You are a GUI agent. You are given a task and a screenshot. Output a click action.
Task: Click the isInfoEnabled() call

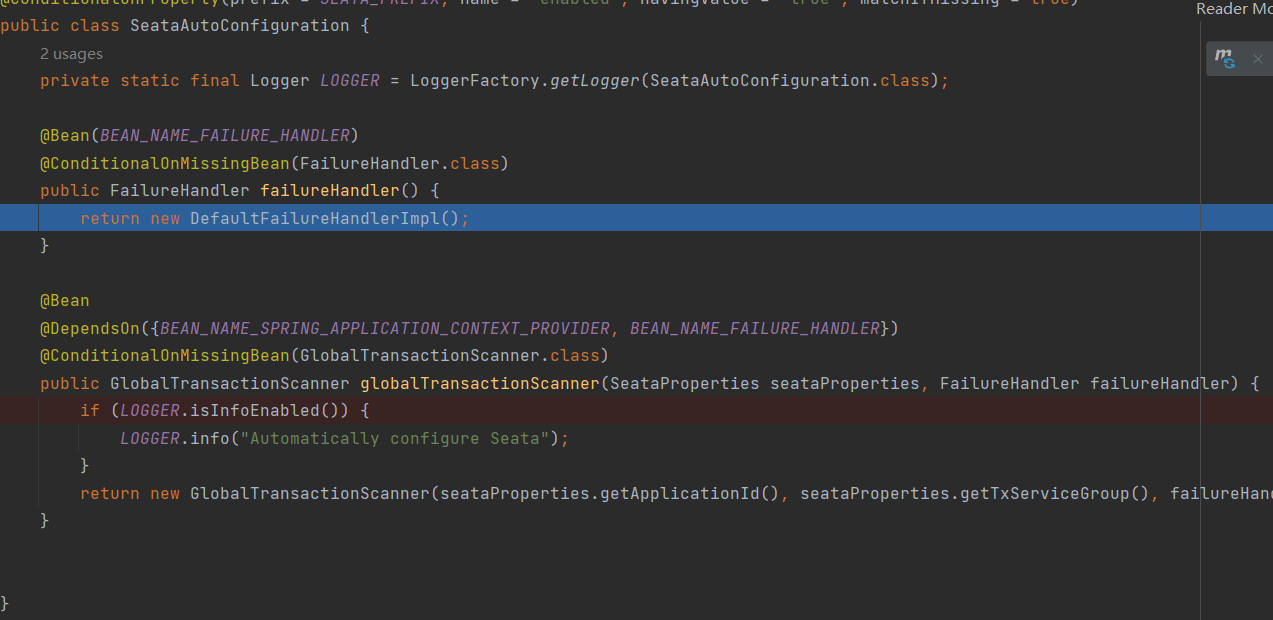(x=280, y=411)
